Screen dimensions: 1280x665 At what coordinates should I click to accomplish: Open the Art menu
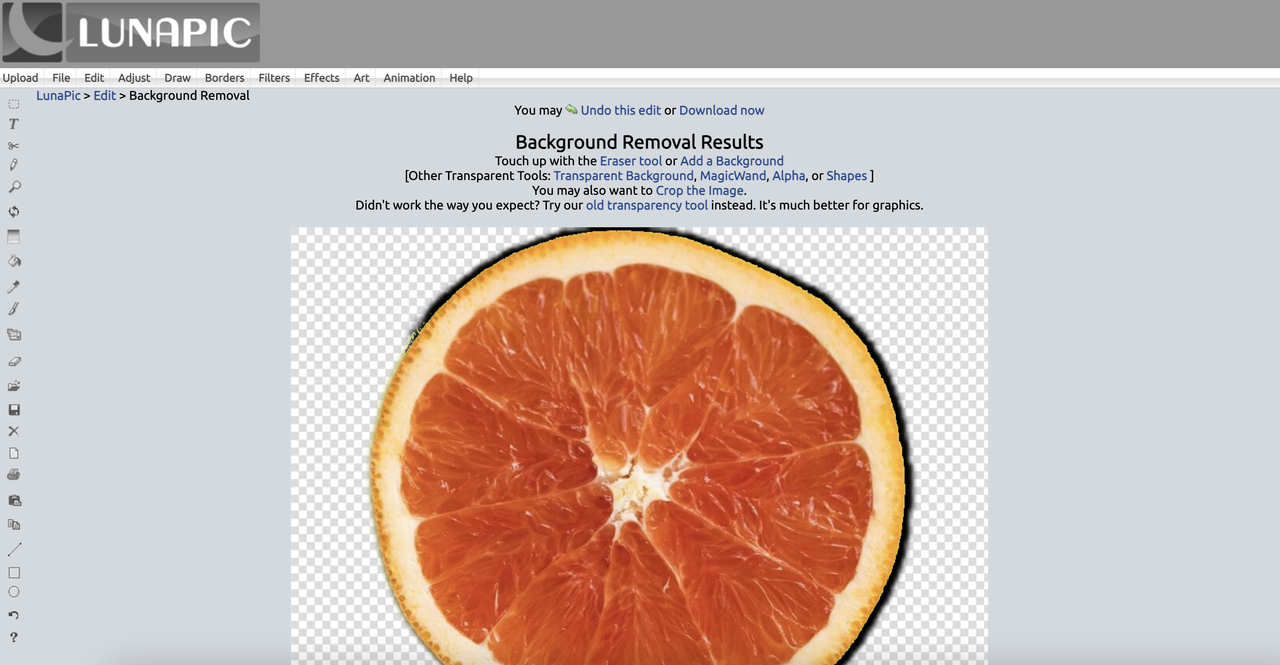(361, 78)
